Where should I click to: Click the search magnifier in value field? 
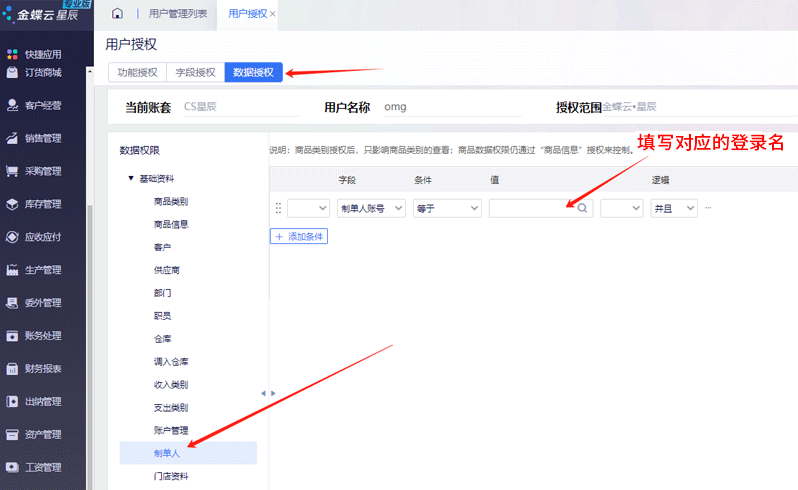coord(582,208)
